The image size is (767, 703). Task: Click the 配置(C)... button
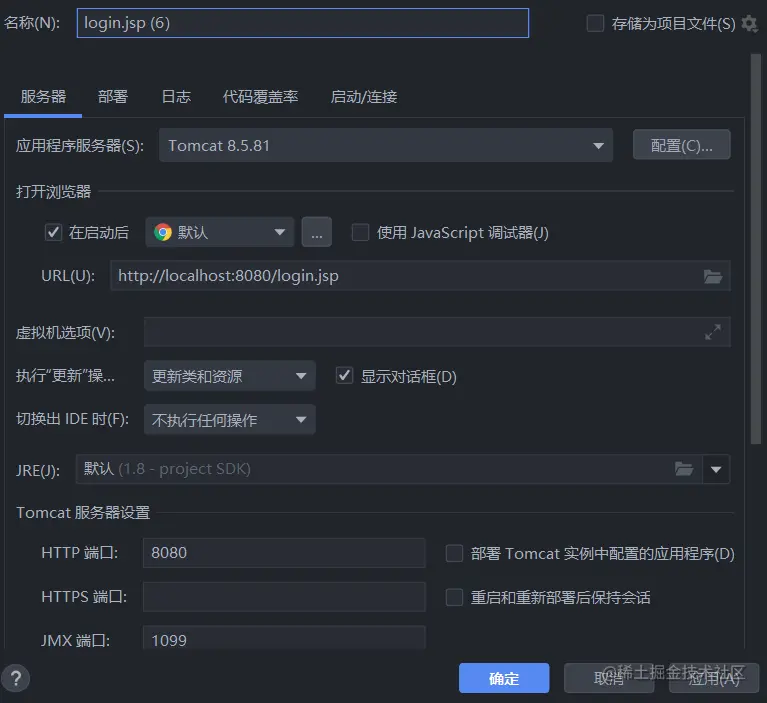tap(681, 145)
